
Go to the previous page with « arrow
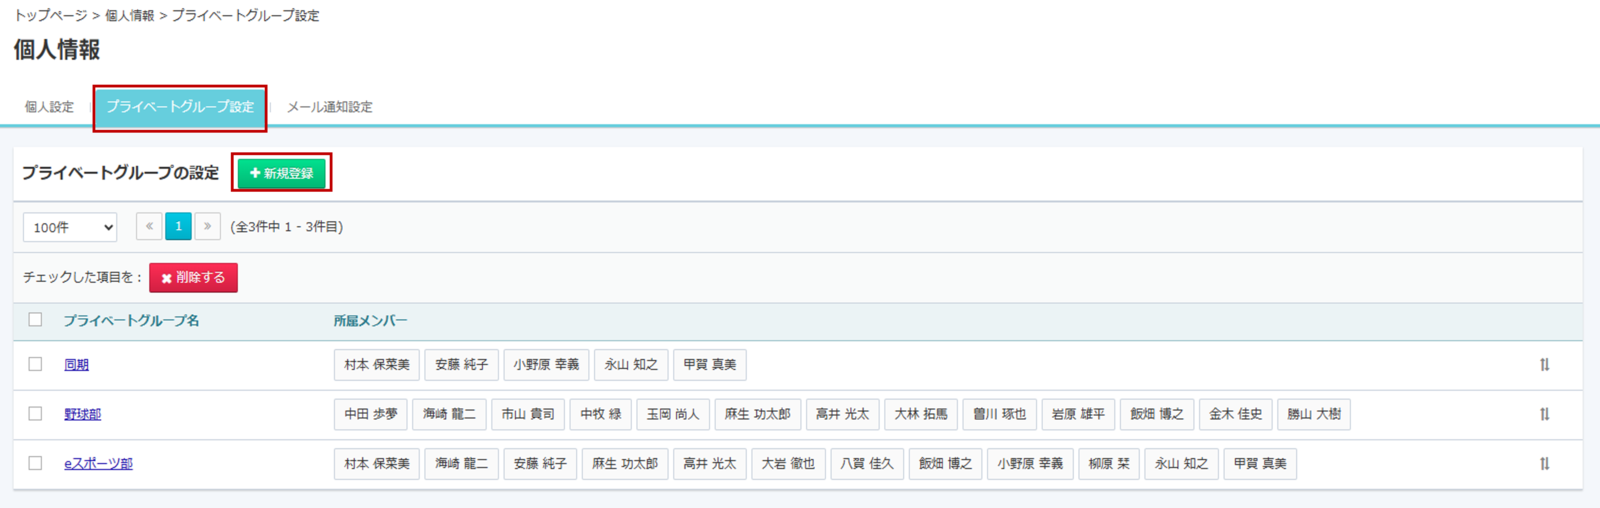click(x=149, y=227)
